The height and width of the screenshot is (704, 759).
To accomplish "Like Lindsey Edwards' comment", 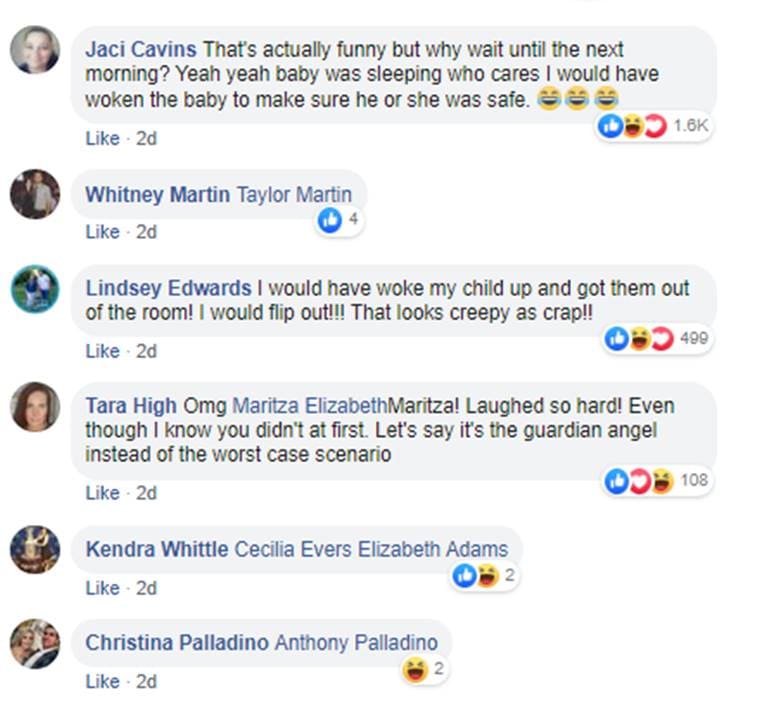I will (102, 351).
